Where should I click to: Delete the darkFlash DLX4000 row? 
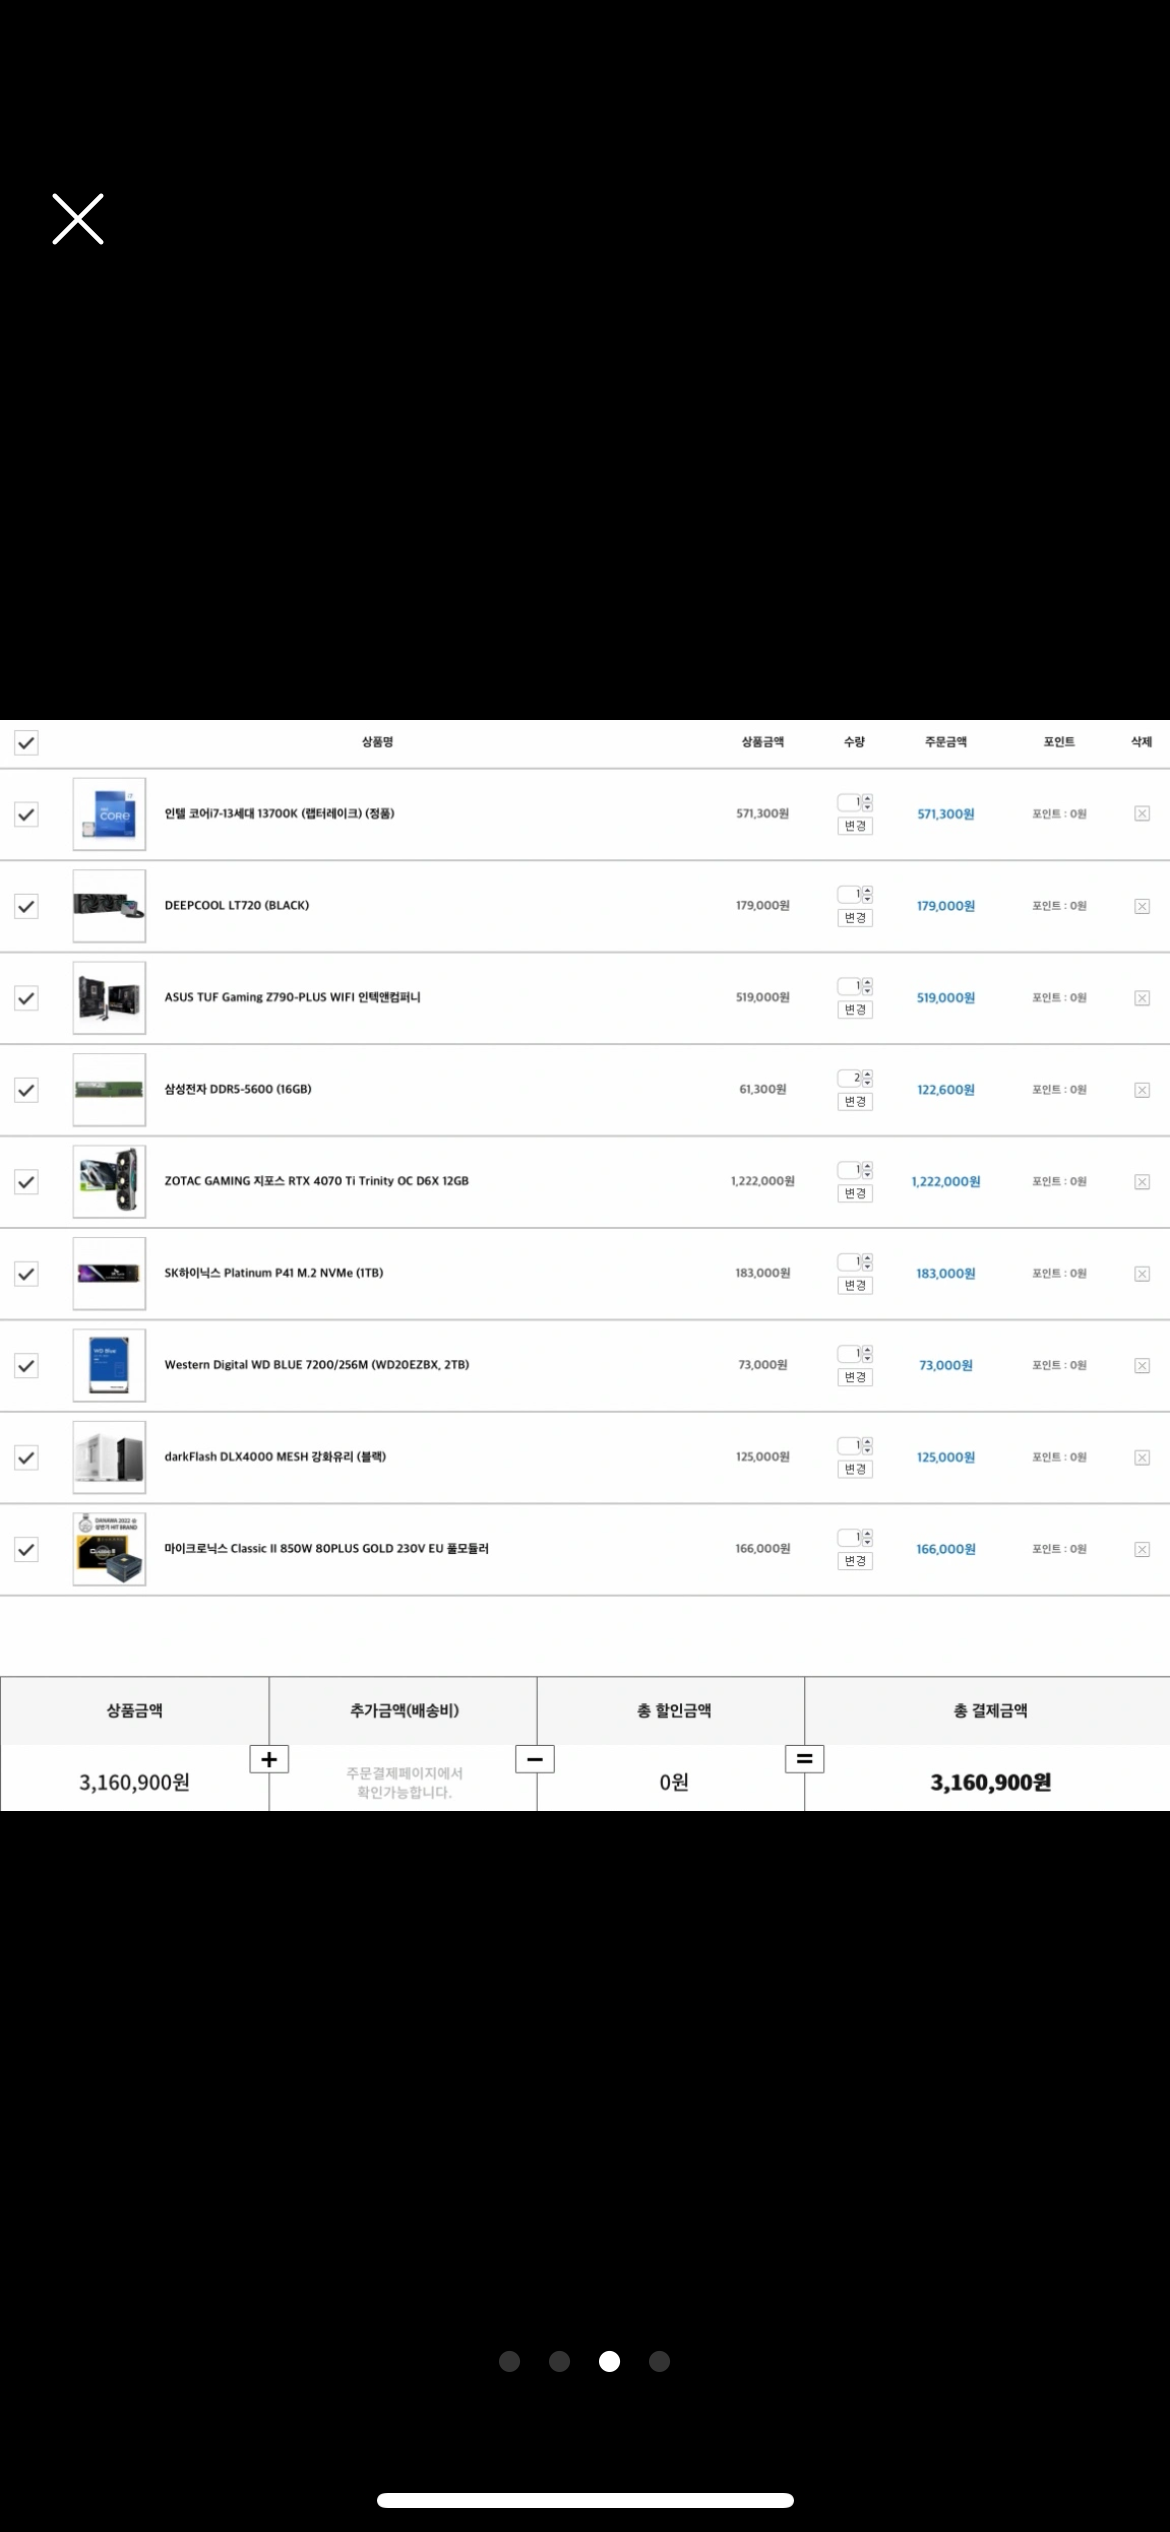click(x=1142, y=1458)
